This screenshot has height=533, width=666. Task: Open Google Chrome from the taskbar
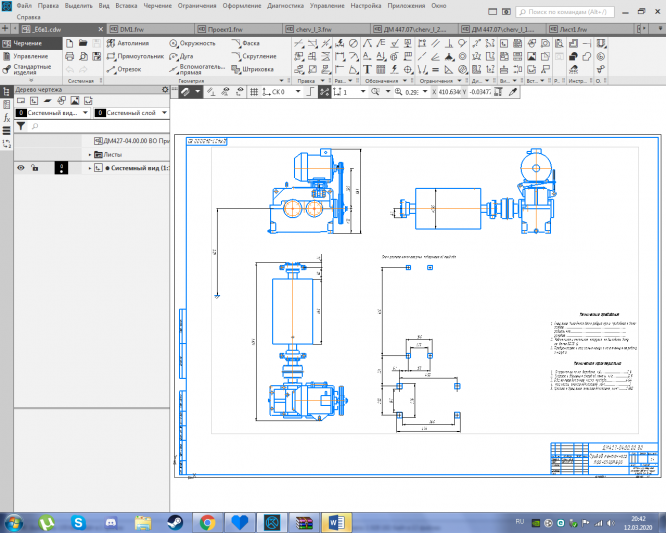coord(207,522)
